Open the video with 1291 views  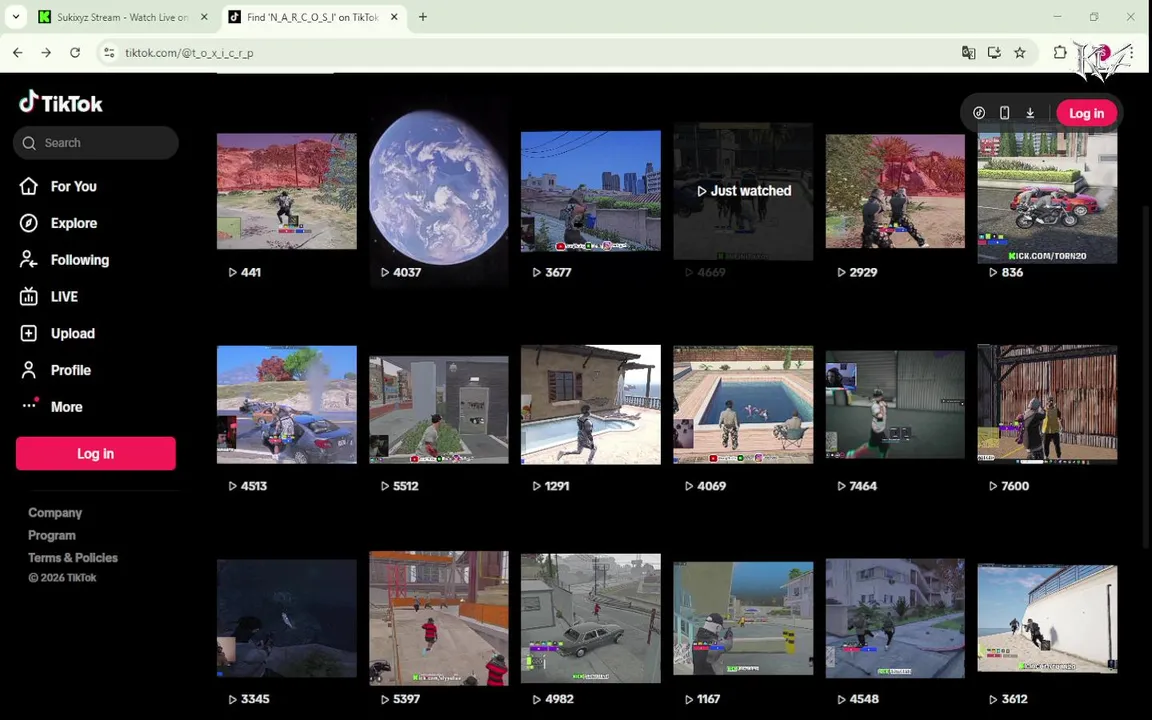point(591,404)
